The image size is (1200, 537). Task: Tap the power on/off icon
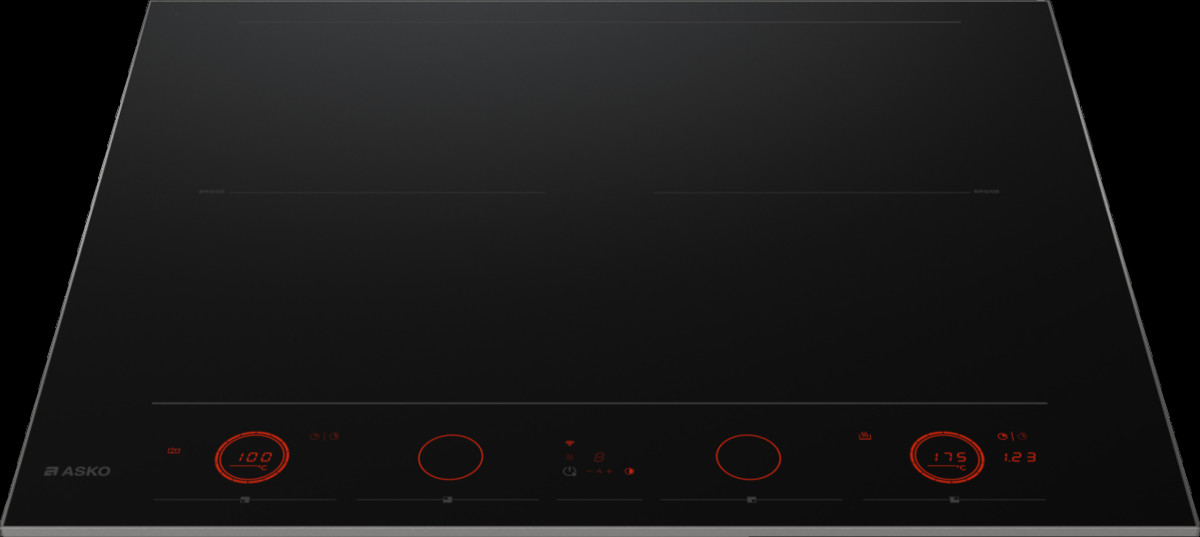[x=569, y=471]
